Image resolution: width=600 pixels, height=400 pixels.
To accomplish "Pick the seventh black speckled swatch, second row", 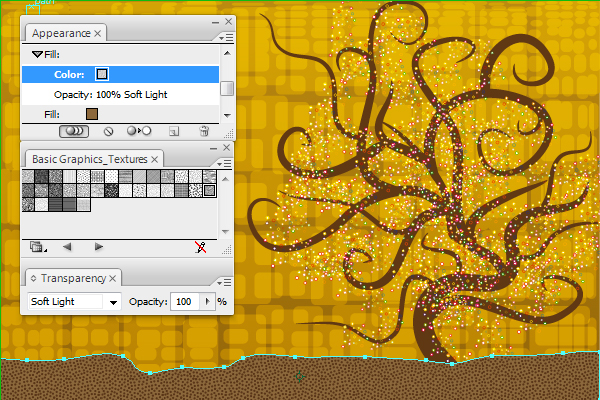I will point(111,190).
